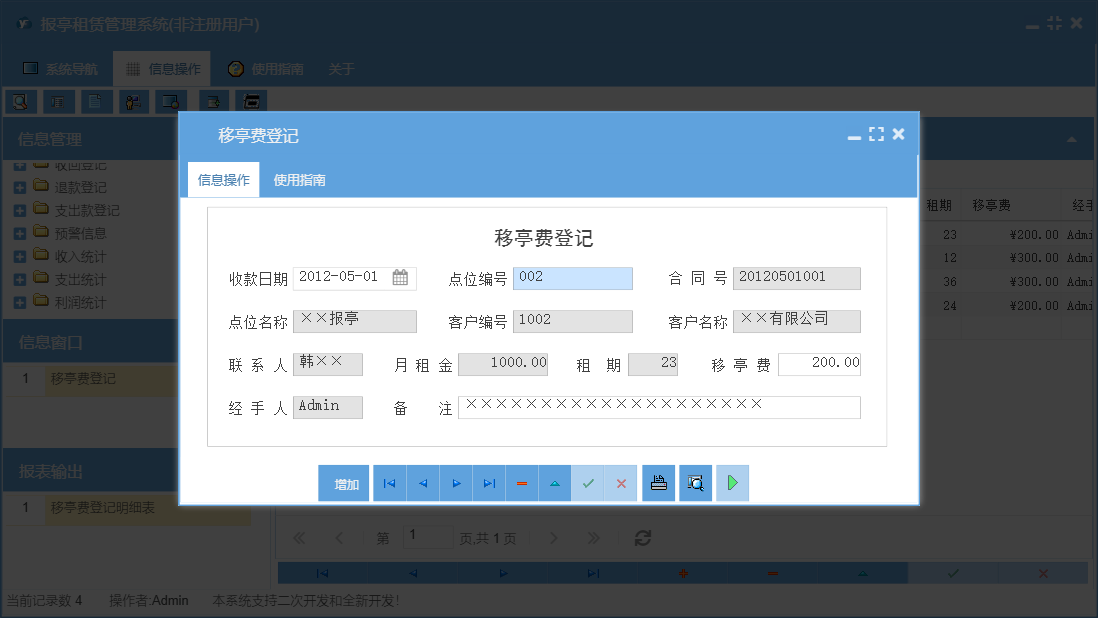Click the green execute arrow icon
The width and height of the screenshot is (1098, 618).
click(x=732, y=483)
